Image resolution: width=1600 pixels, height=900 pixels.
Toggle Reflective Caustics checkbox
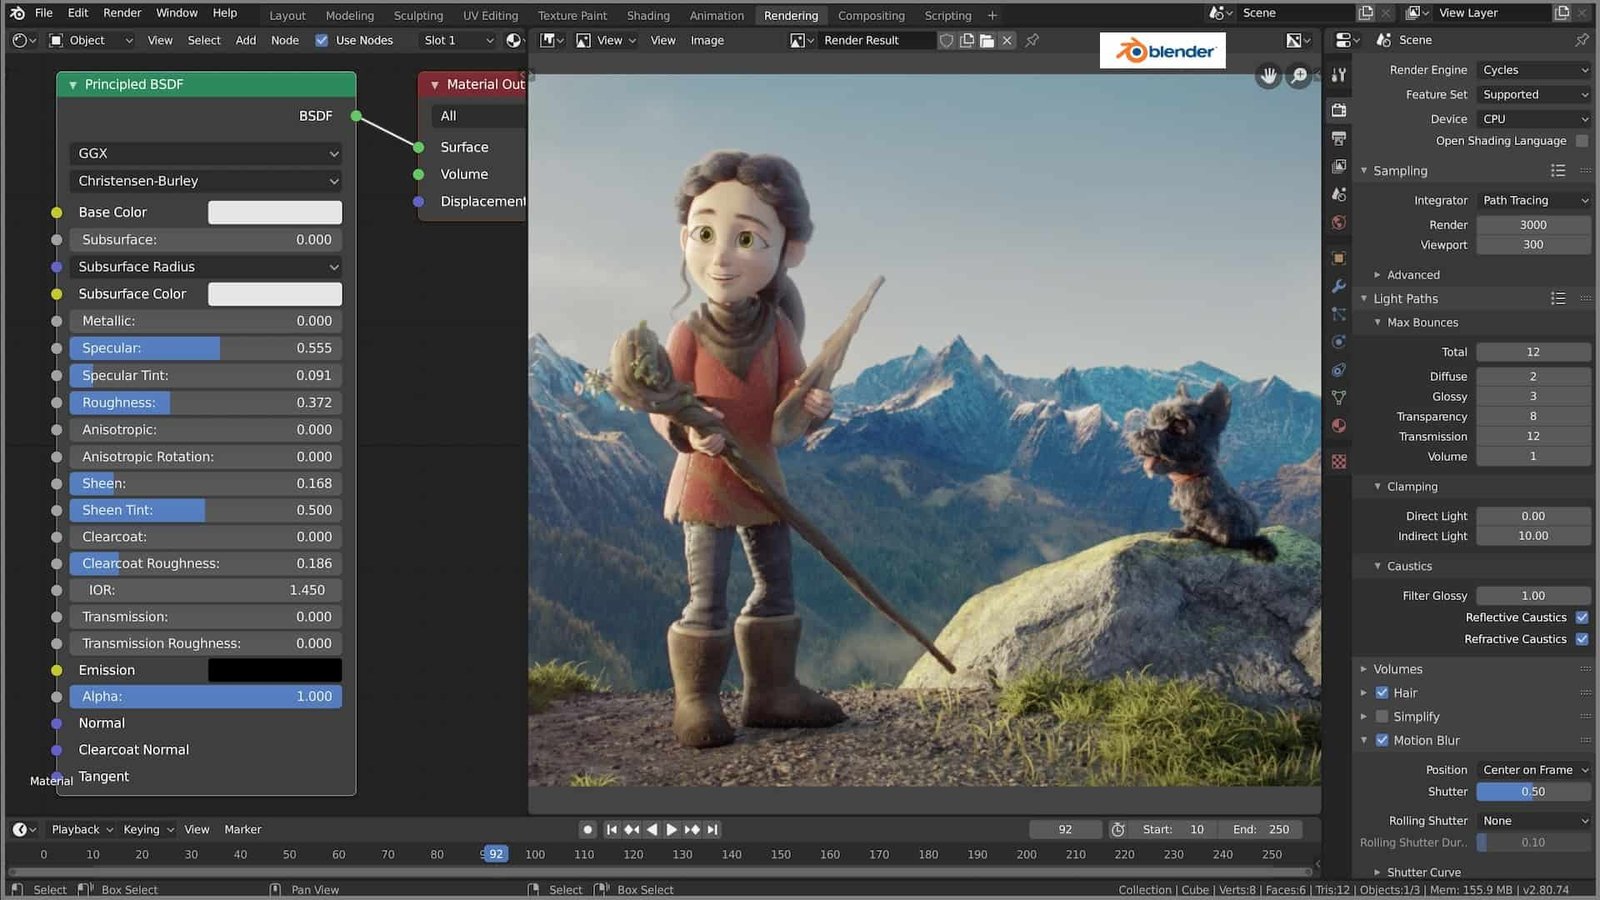pos(1582,617)
